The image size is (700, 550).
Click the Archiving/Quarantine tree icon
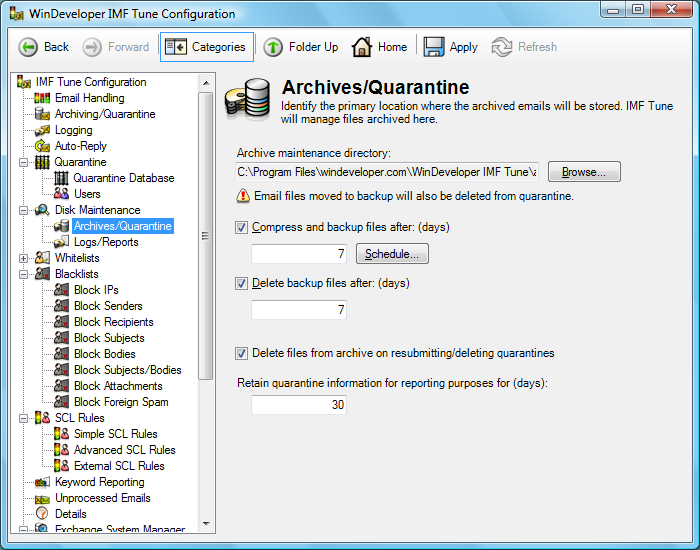42,114
